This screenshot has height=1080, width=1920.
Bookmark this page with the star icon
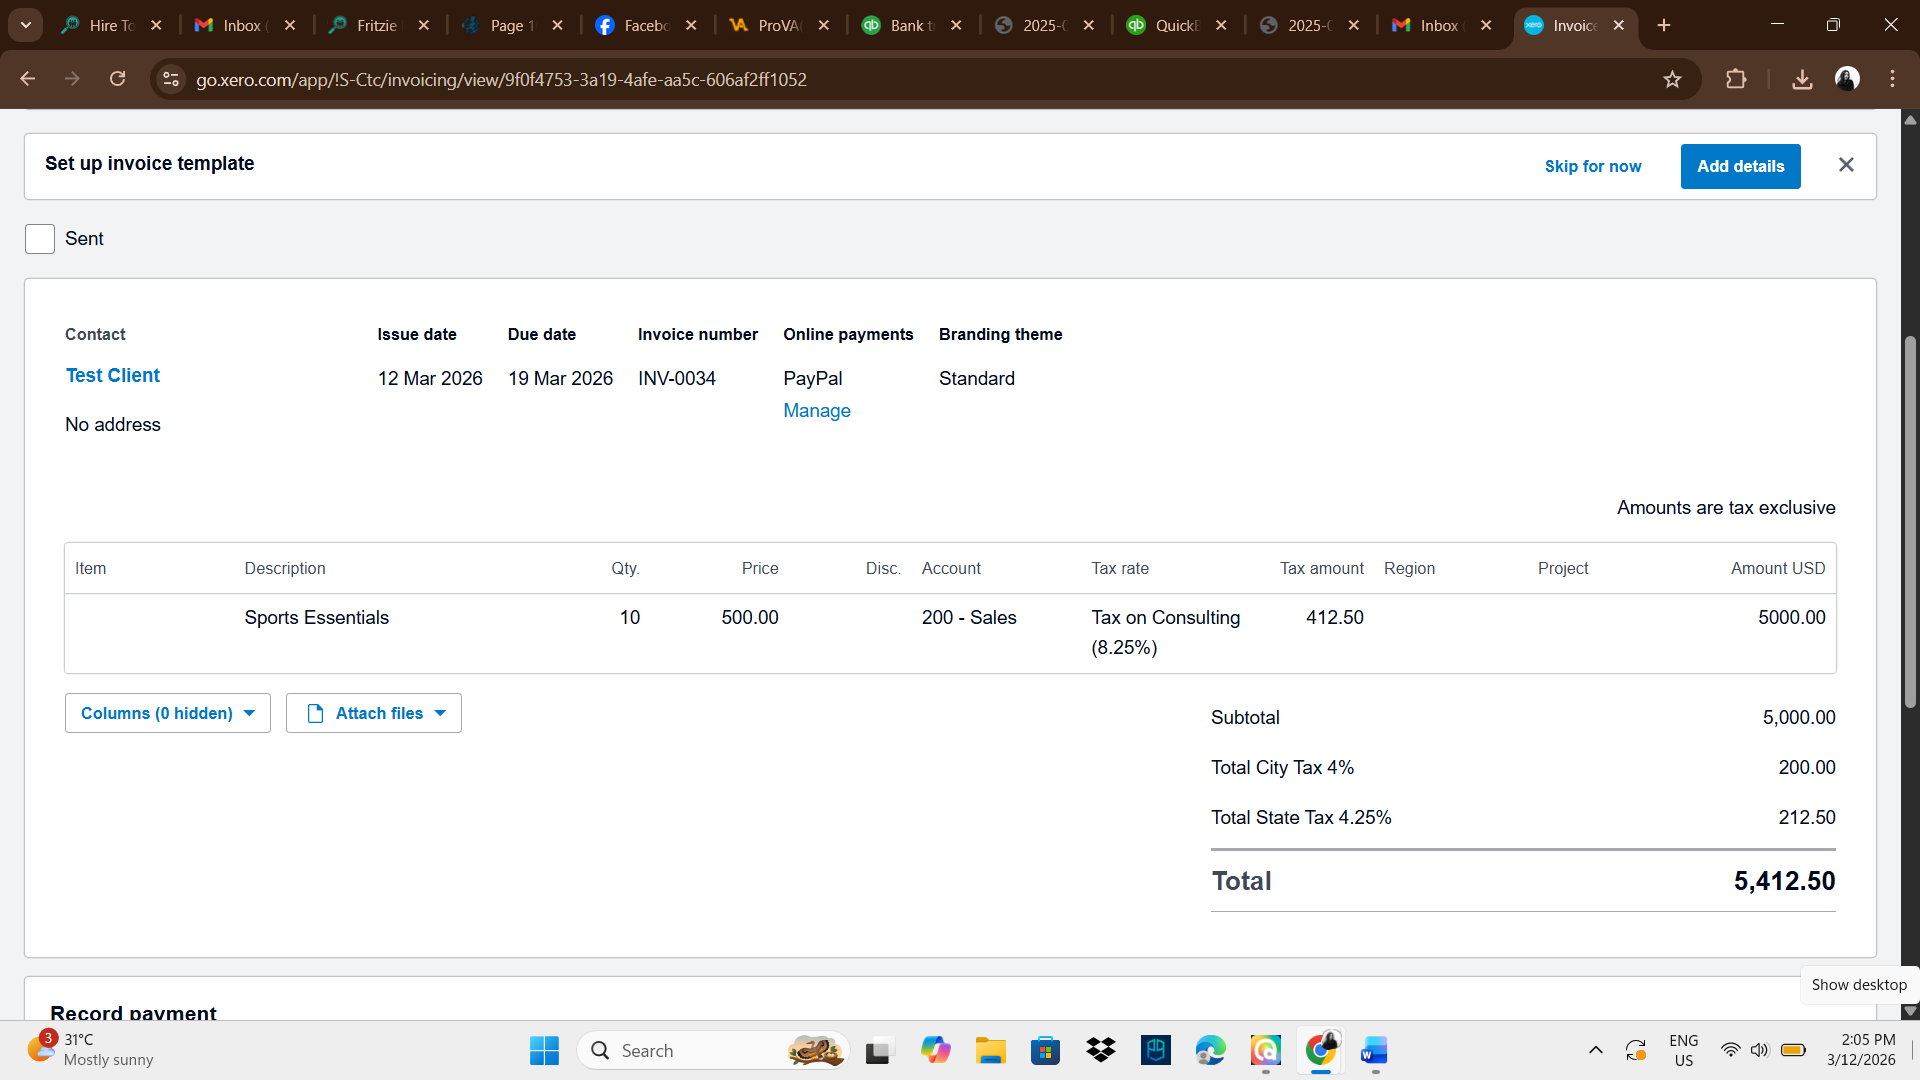tap(1672, 79)
